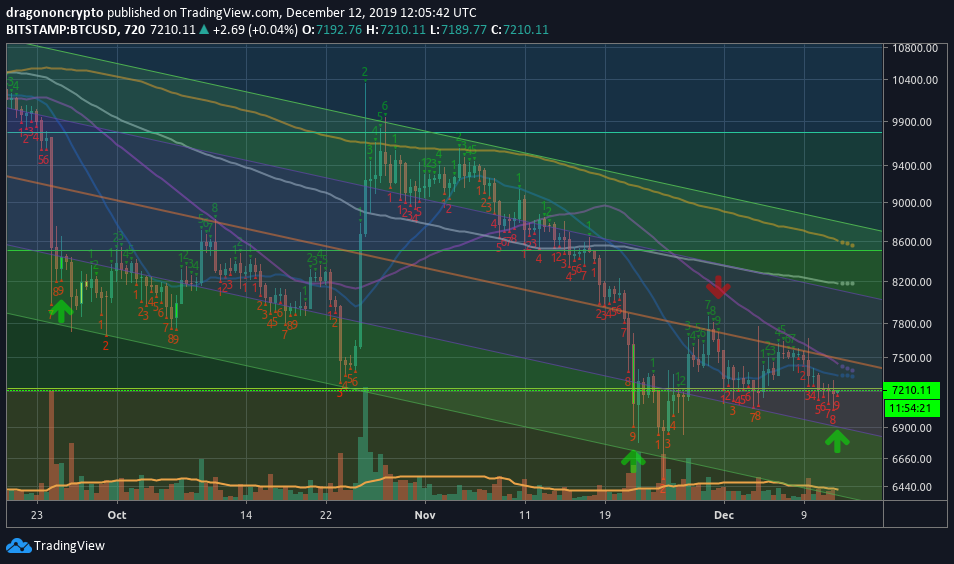The width and height of the screenshot is (954, 564).
Task: Click the 9000.00 price axis label
Action: point(911,203)
